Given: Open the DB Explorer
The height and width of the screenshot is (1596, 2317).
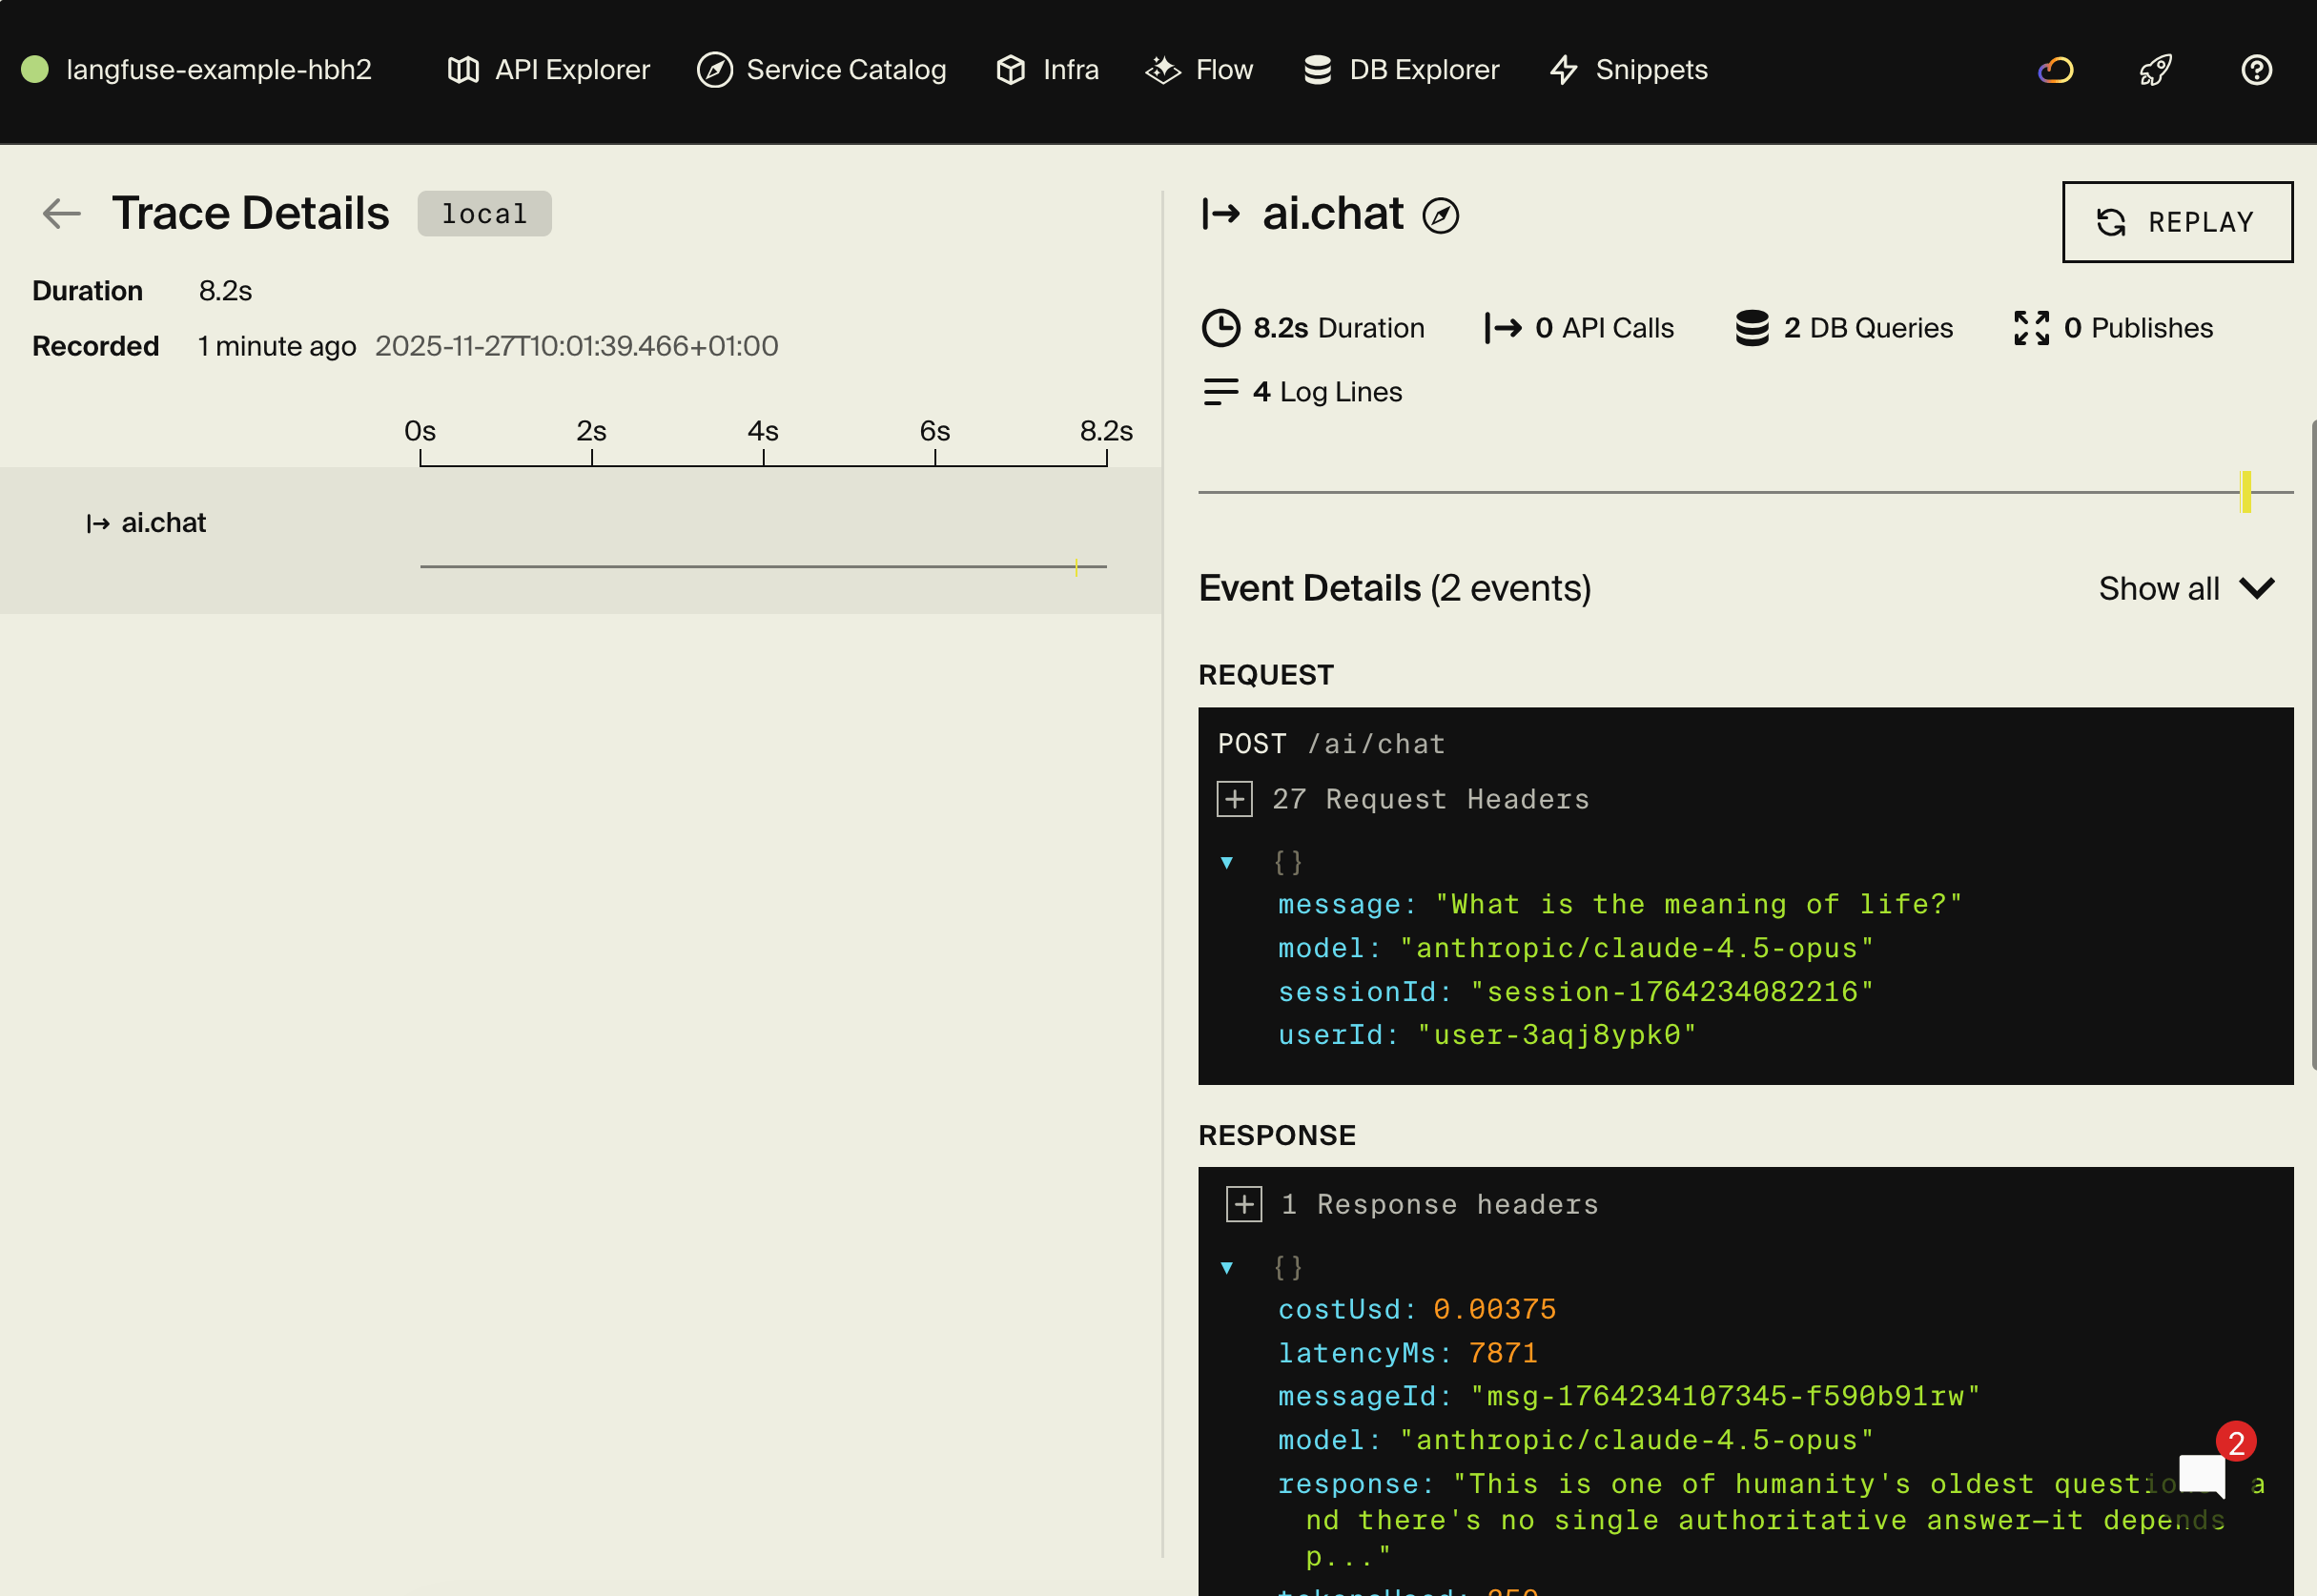Looking at the screenshot, I should [1400, 70].
